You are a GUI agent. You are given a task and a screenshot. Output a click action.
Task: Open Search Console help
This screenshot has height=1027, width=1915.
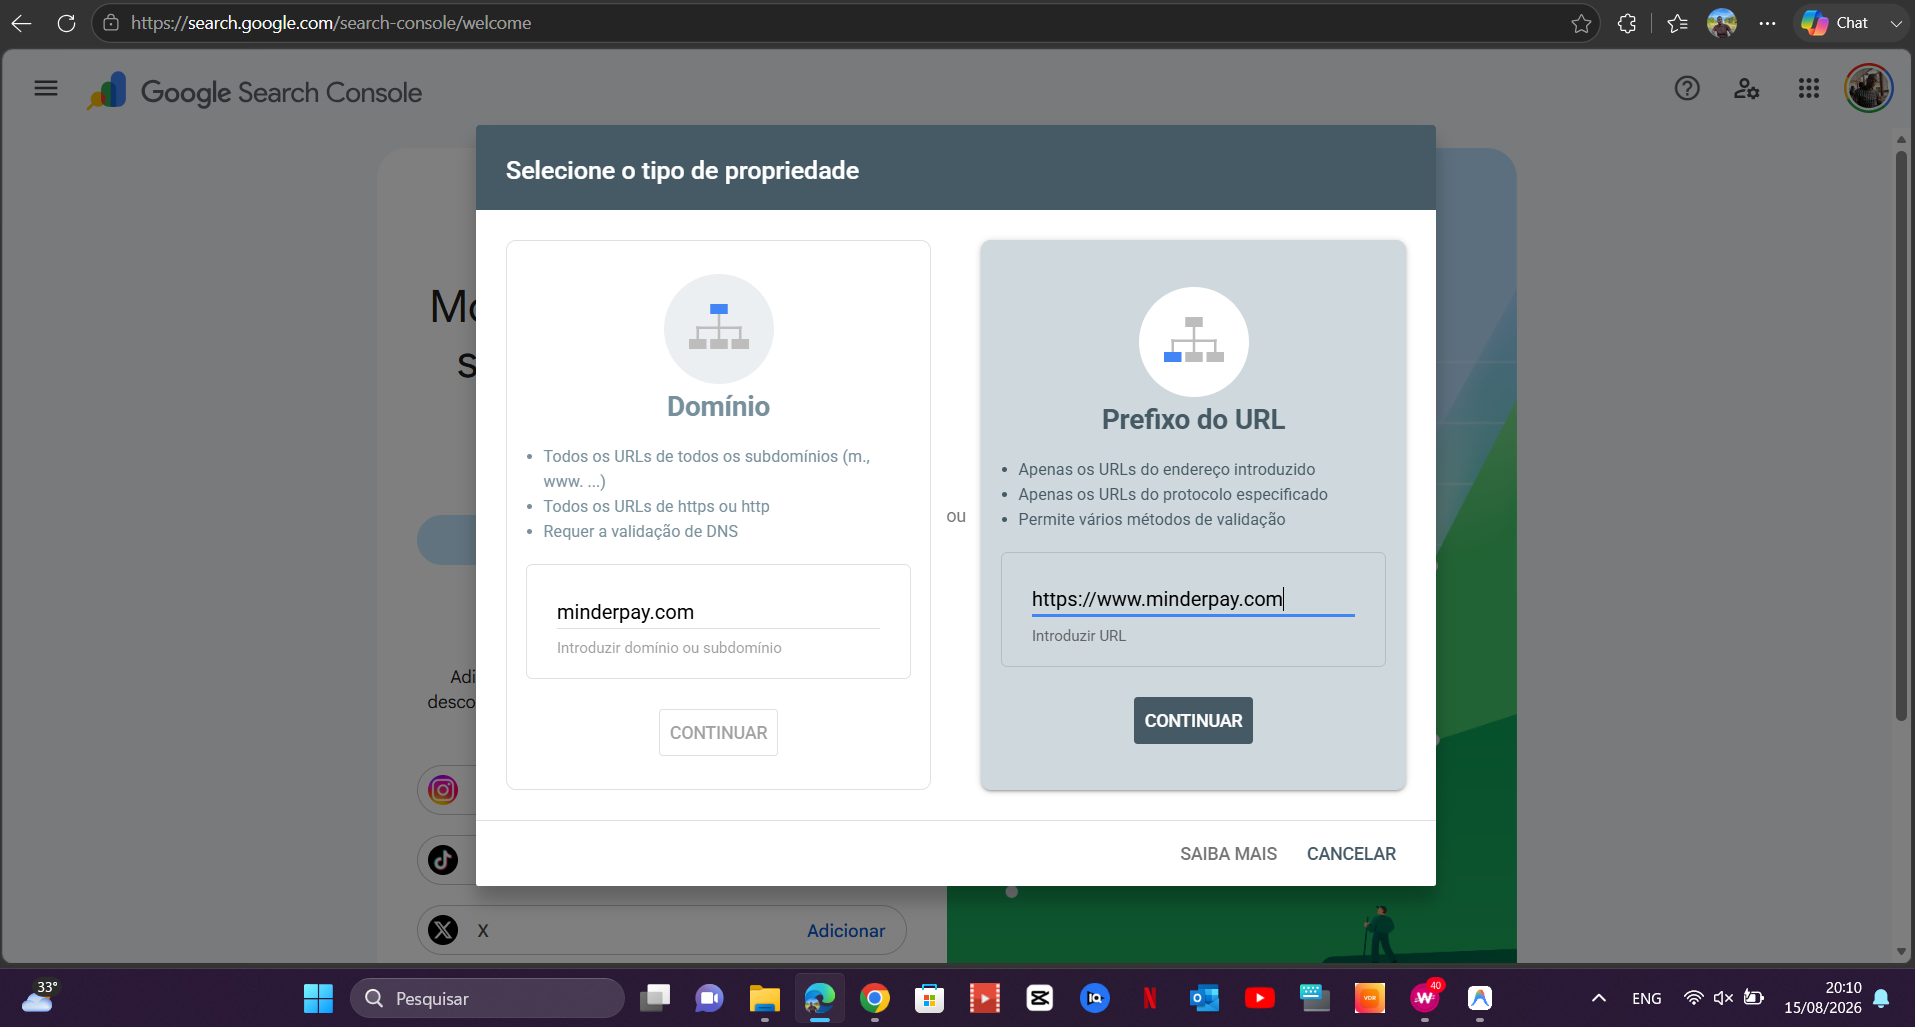[x=1687, y=89]
